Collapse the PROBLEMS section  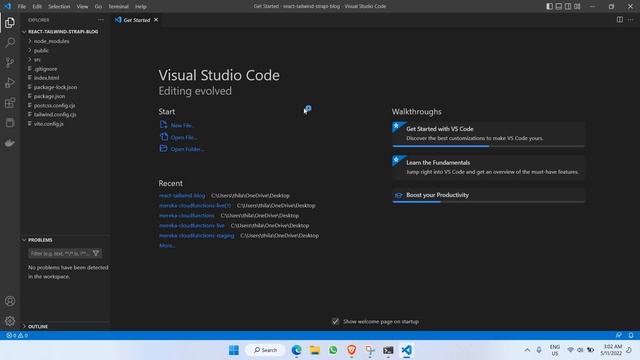click(x=65, y=240)
